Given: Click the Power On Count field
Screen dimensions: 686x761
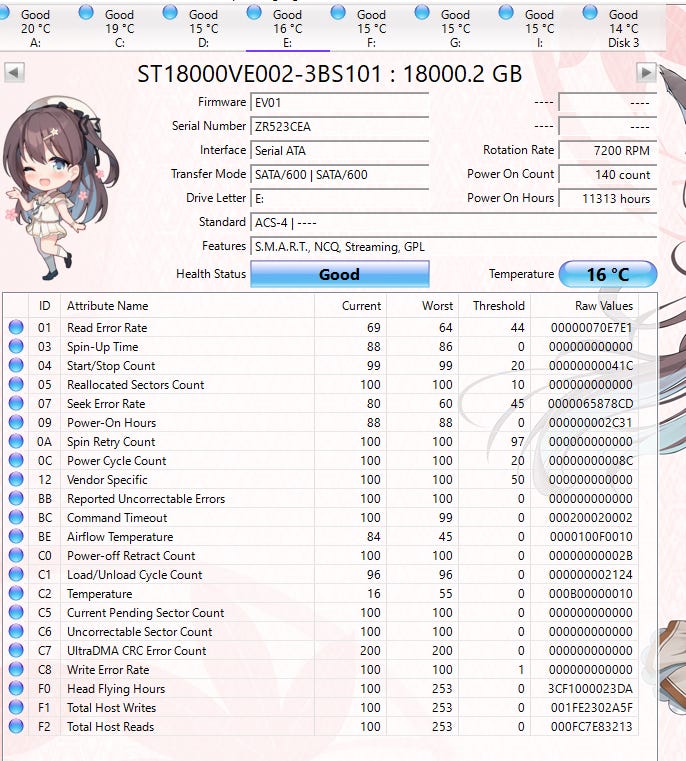Looking at the screenshot, I should pyautogui.click(x=608, y=175).
